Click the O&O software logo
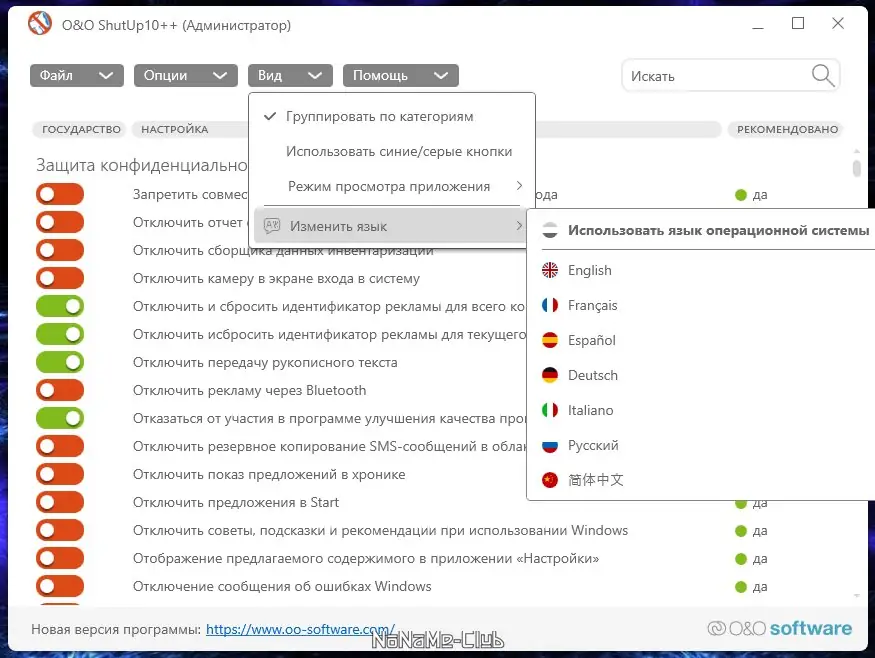The width and height of the screenshot is (875, 658). point(780,628)
